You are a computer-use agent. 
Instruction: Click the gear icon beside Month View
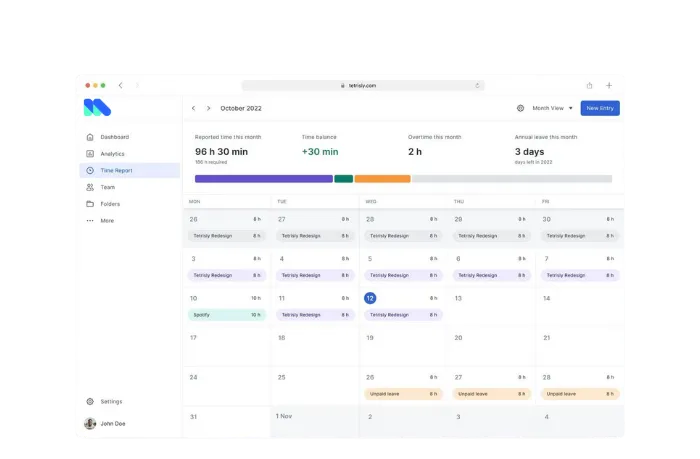tap(520, 108)
